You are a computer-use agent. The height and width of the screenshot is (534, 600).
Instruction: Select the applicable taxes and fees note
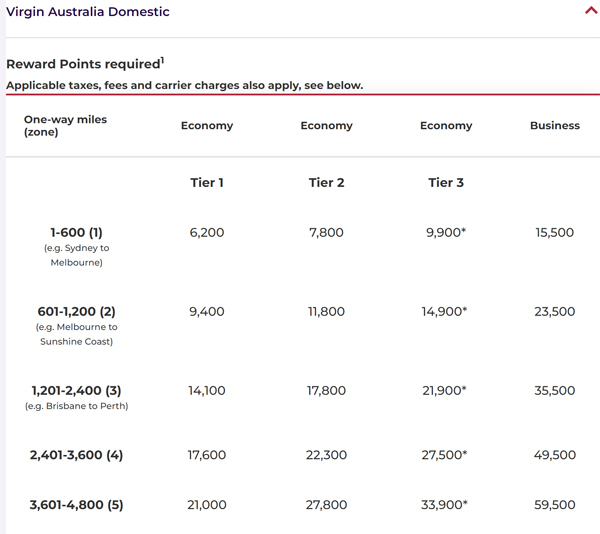point(184,85)
